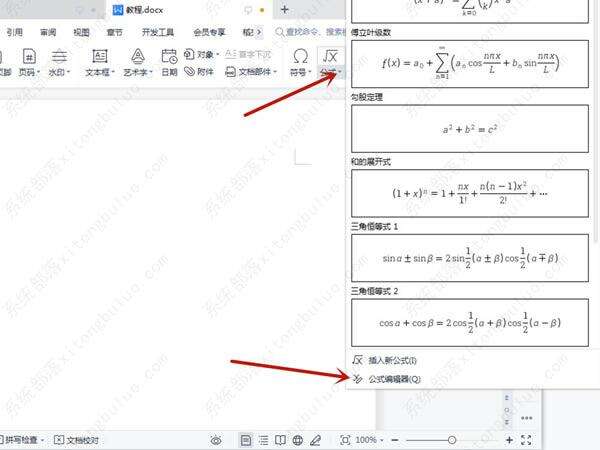Image resolution: width=600 pixels, height=450 pixels.
Task: Click the fullscreen icon in status bar
Action: (x=527, y=440)
